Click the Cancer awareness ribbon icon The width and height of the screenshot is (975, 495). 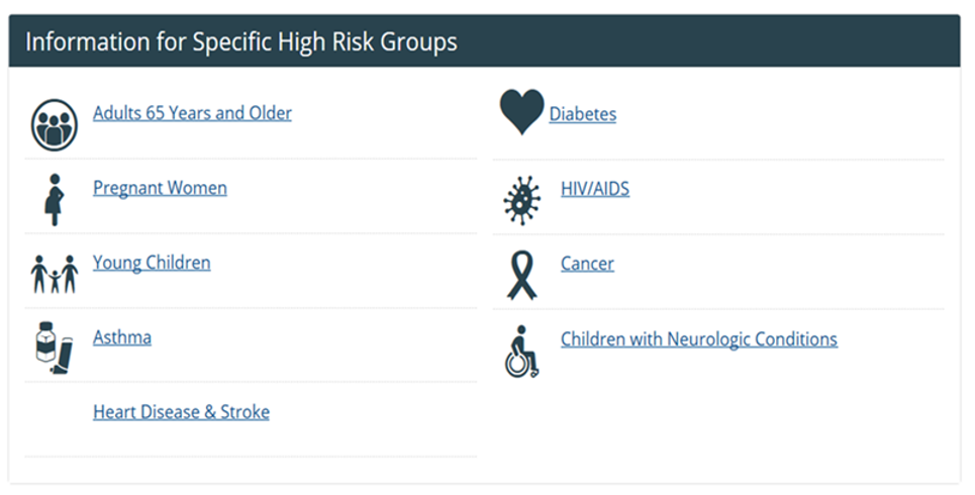521,275
